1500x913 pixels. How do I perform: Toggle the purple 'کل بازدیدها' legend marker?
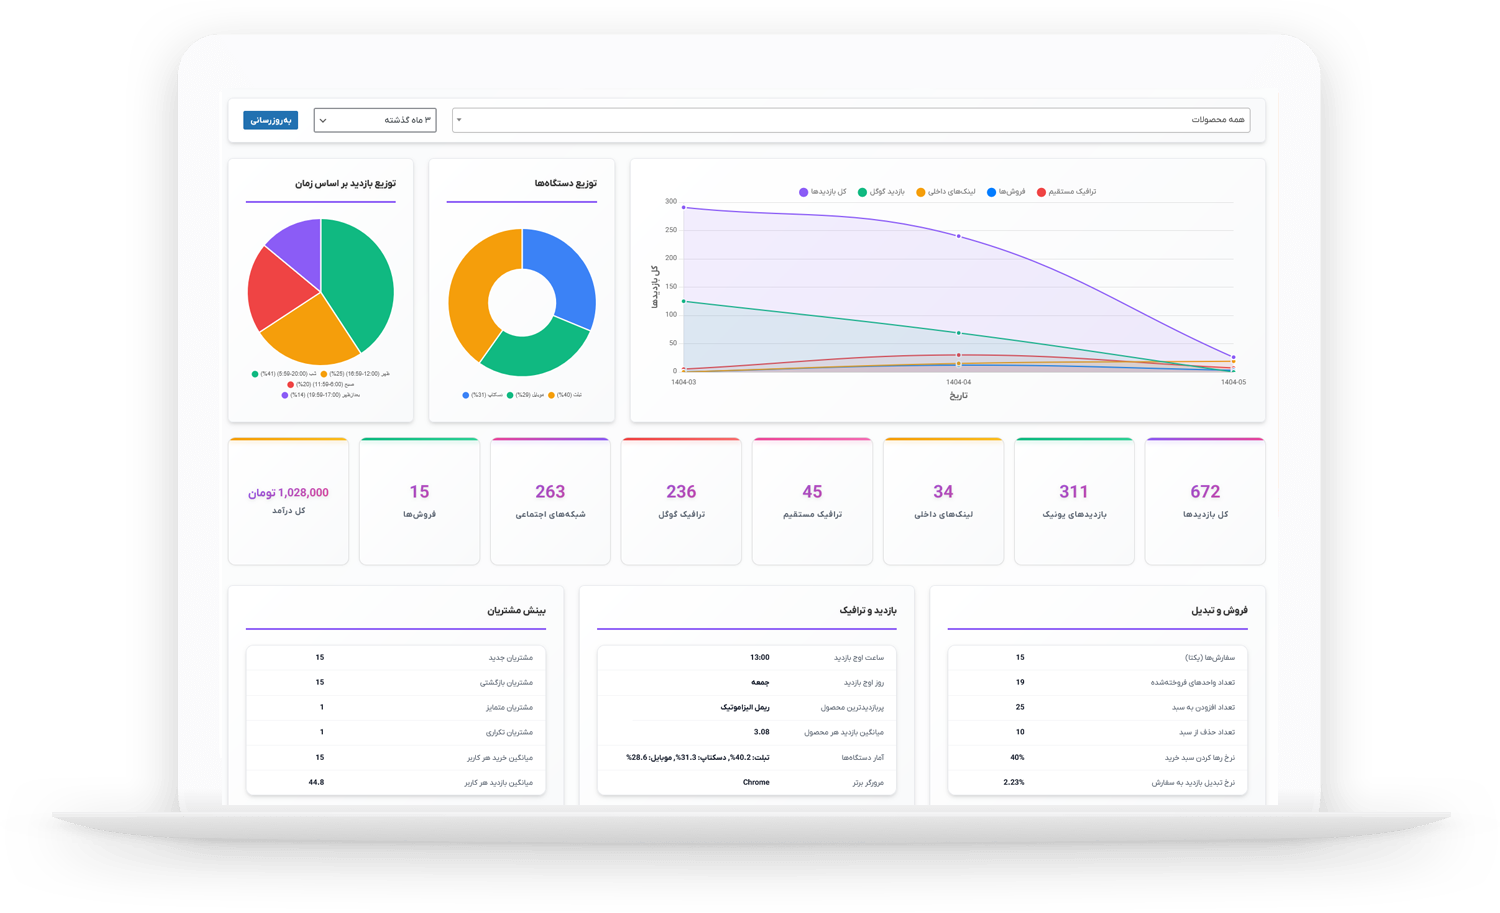tap(803, 192)
